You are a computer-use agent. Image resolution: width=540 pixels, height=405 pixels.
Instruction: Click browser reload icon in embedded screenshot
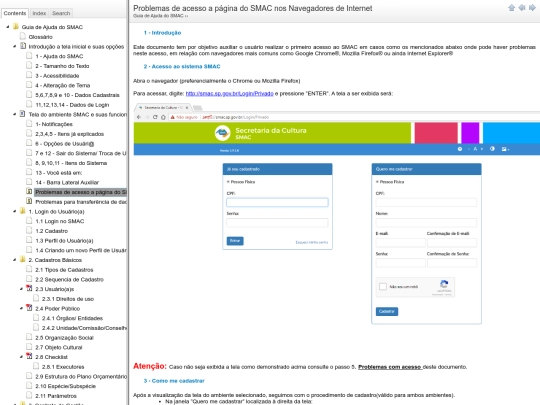[x=155, y=117]
